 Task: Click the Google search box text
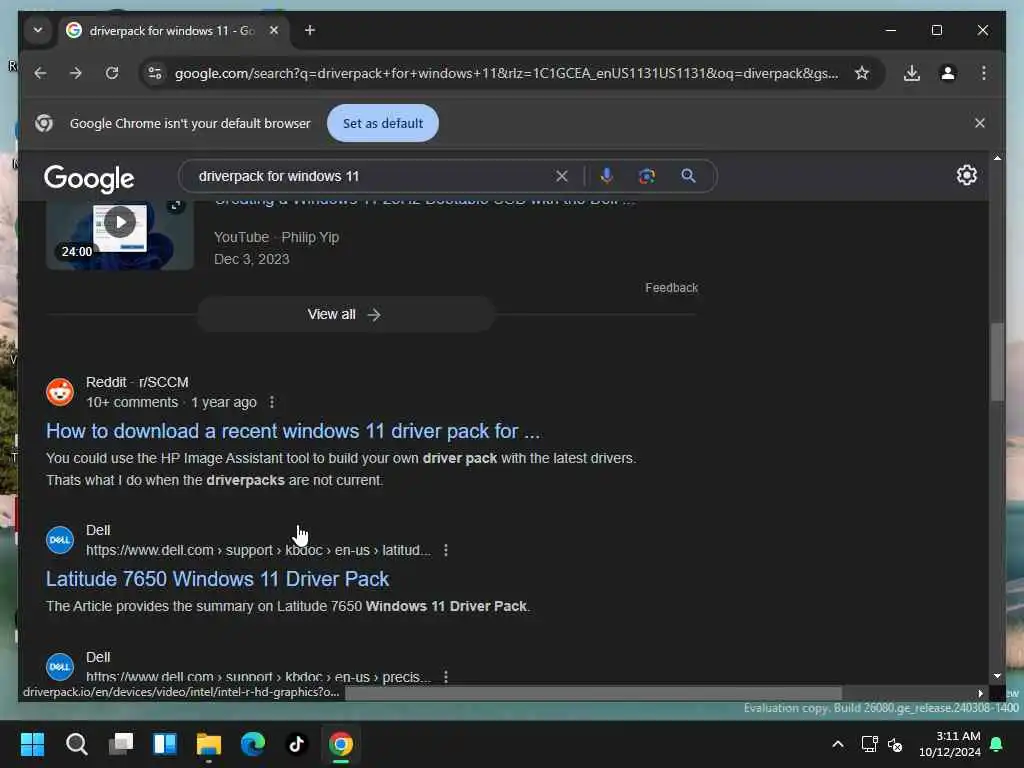(279, 176)
